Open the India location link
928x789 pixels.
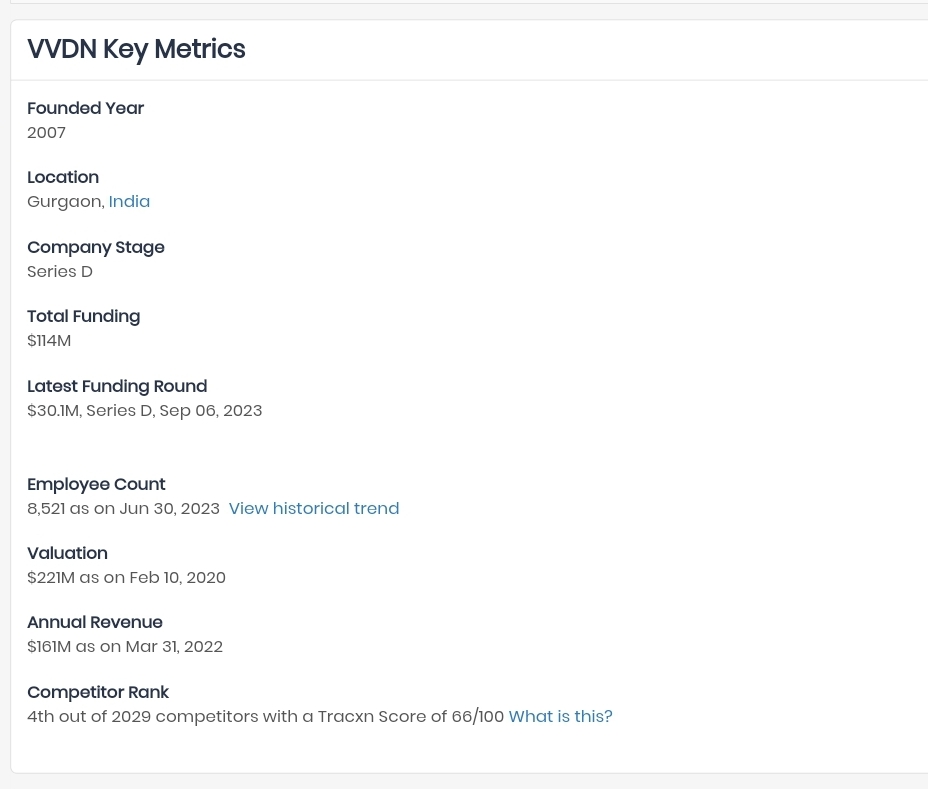129,202
